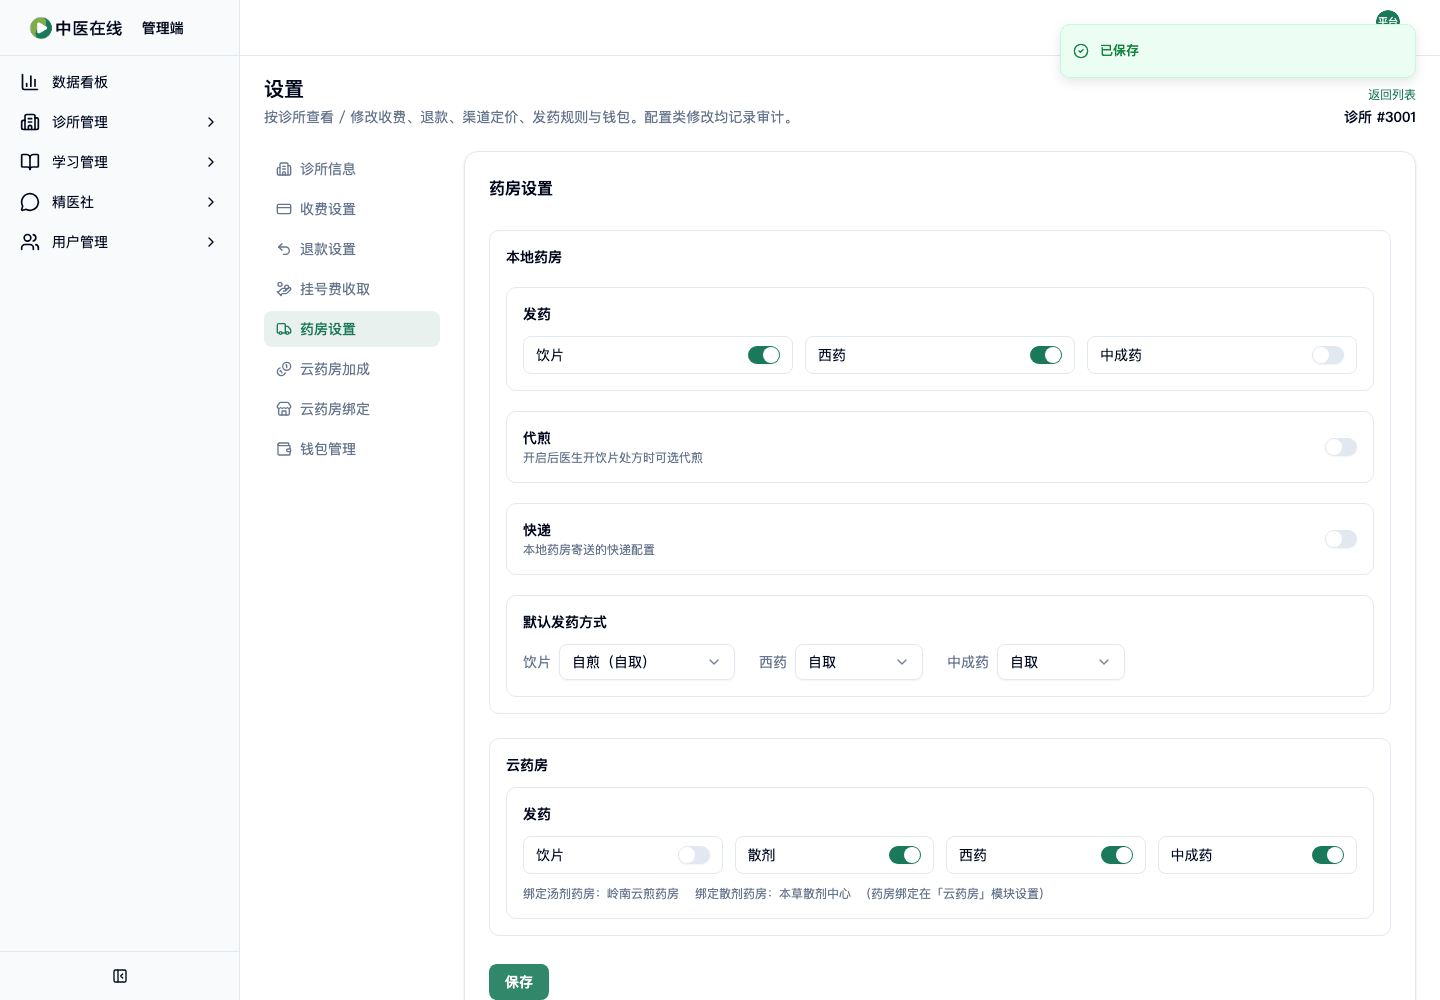Image resolution: width=1440 pixels, height=1000 pixels.
Task: Click the 用户管理 people icon
Action: (x=30, y=242)
